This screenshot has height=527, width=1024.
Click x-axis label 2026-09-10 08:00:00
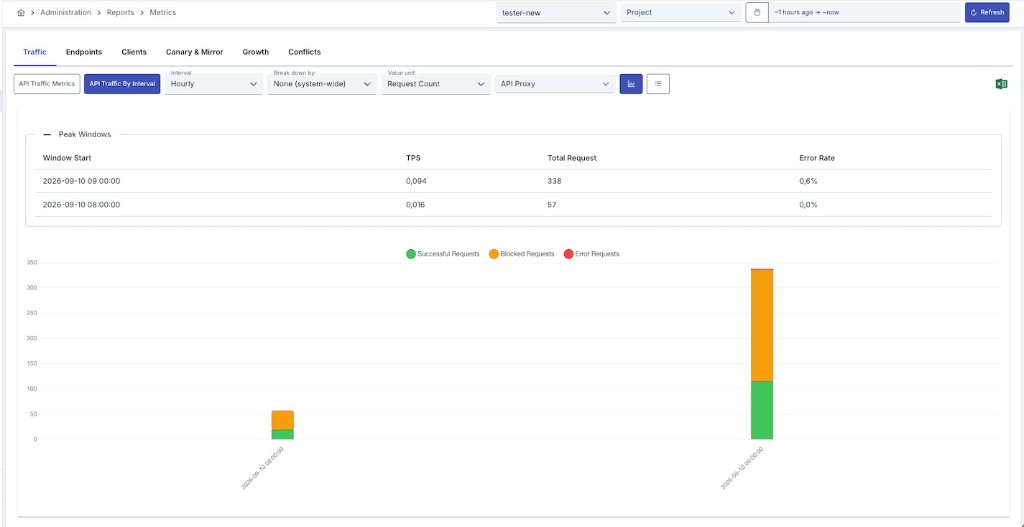(x=263, y=468)
